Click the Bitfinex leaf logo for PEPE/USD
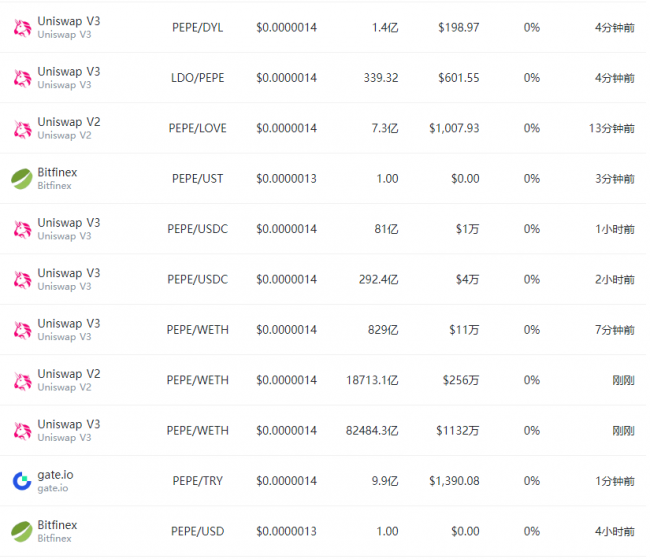The height and width of the screenshot is (559, 650). 22,532
